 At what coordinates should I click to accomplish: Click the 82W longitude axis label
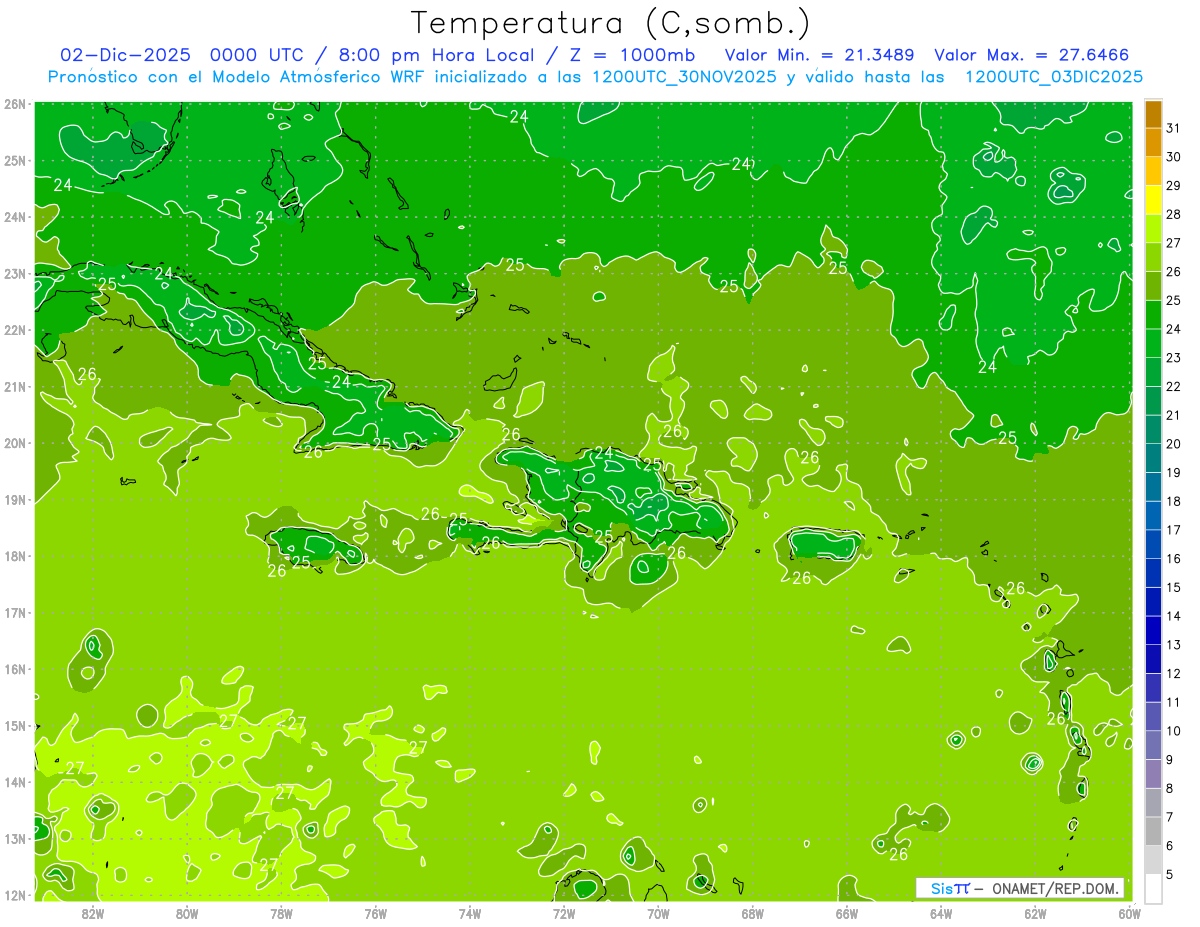pos(93,912)
